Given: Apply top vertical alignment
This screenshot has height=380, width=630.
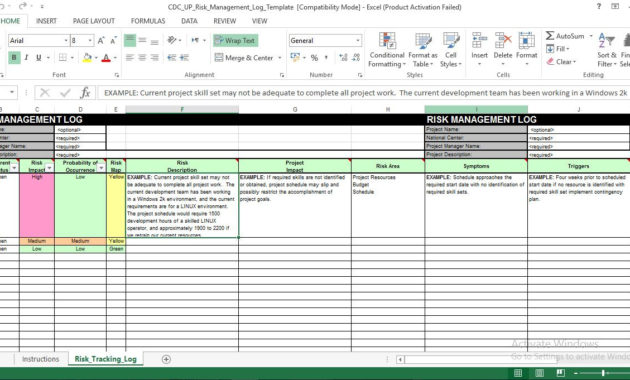Looking at the screenshot, I should click(x=130, y=40).
